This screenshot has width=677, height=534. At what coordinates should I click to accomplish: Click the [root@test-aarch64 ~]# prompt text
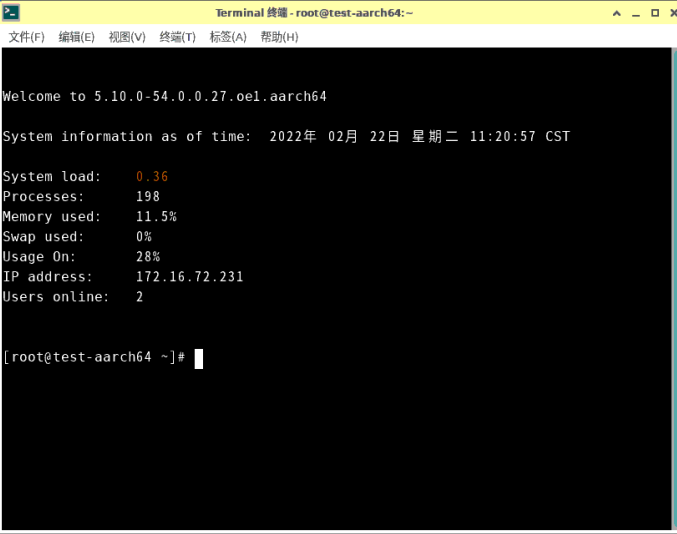(94, 358)
